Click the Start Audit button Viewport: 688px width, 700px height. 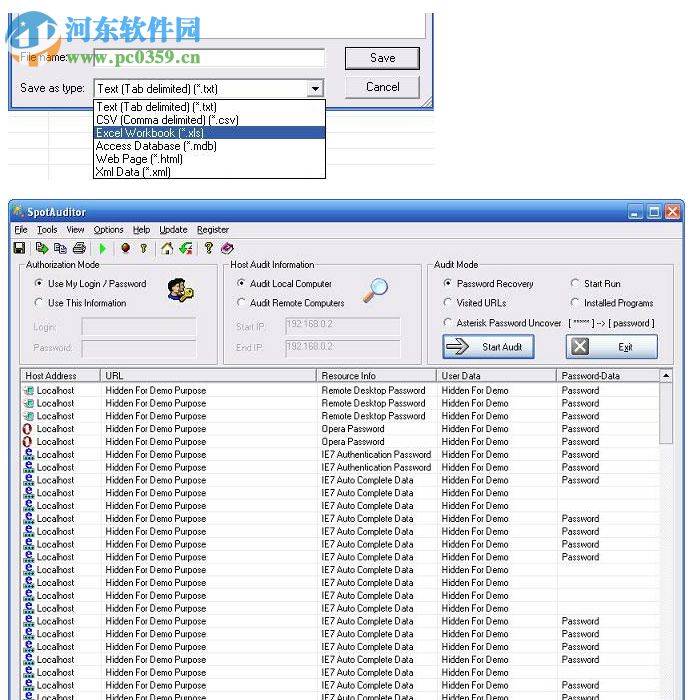[x=488, y=346]
